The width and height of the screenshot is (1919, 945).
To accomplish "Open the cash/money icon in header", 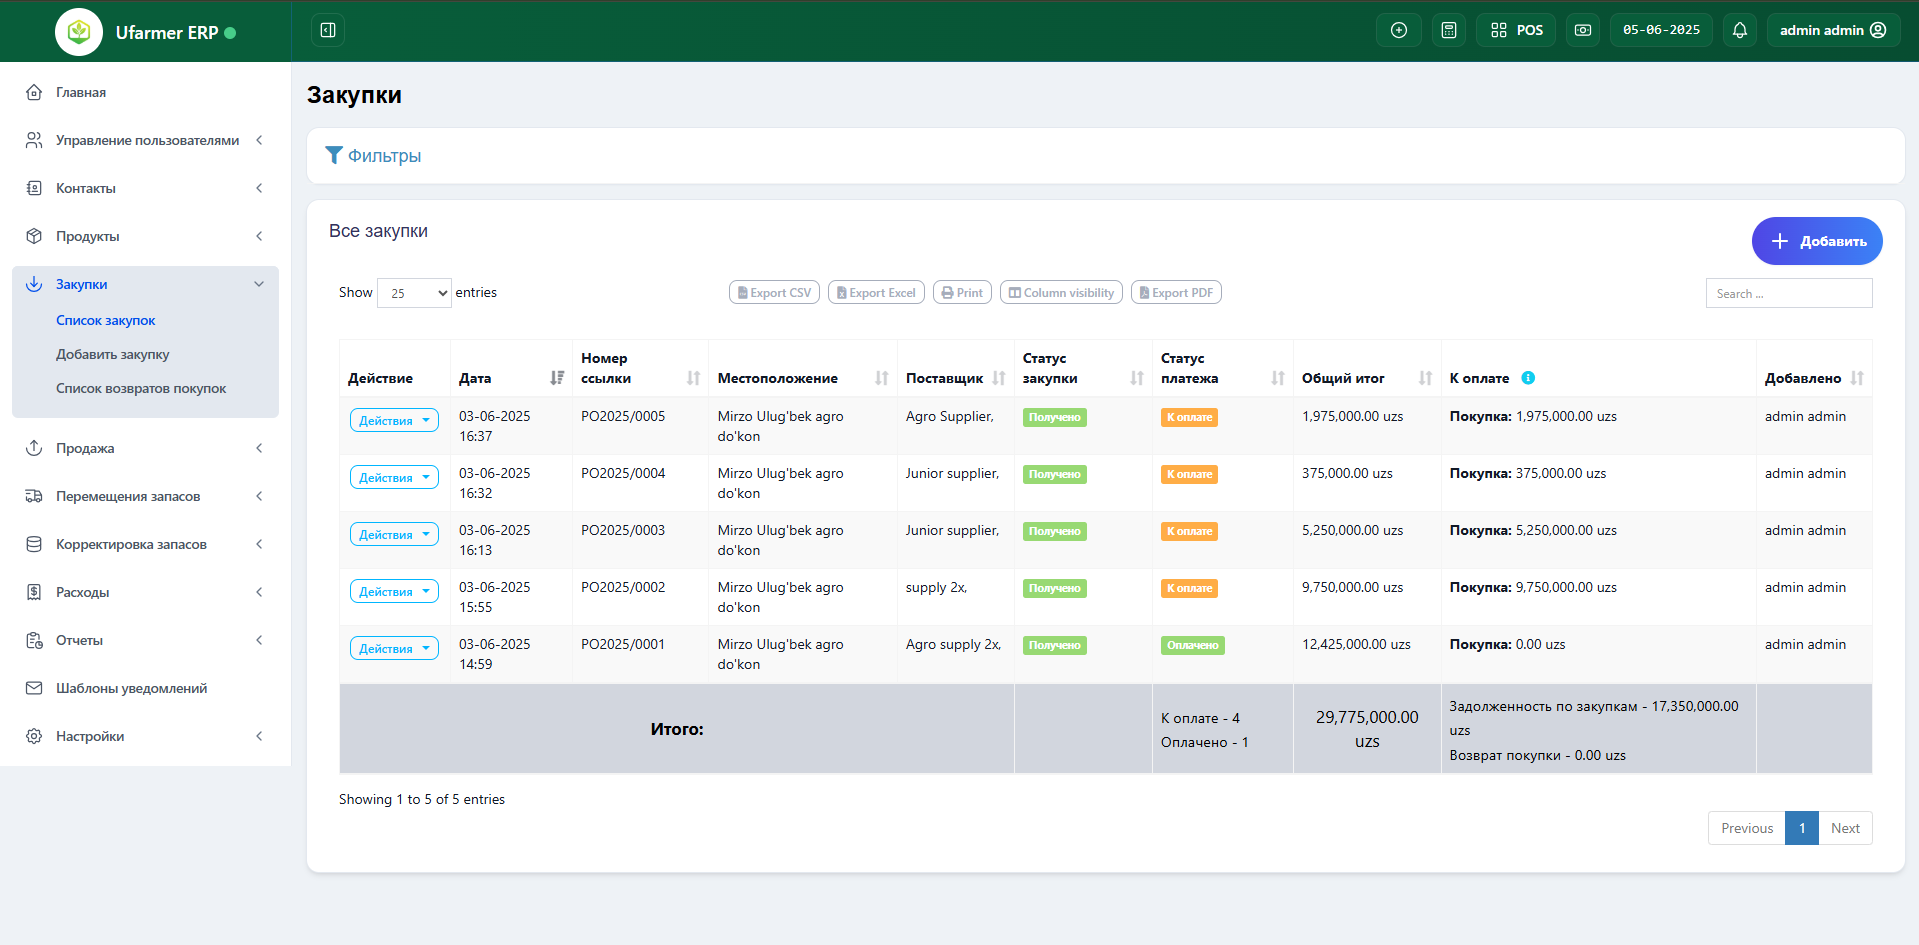I will tap(1582, 30).
